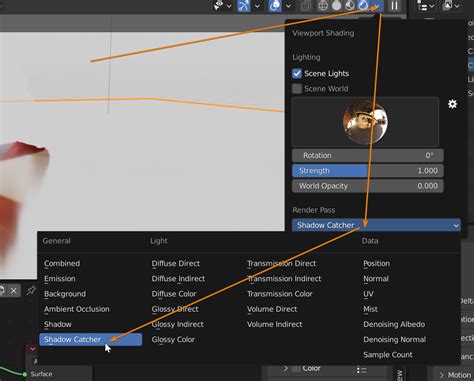Select the Denoising Albedo pass

click(x=394, y=324)
